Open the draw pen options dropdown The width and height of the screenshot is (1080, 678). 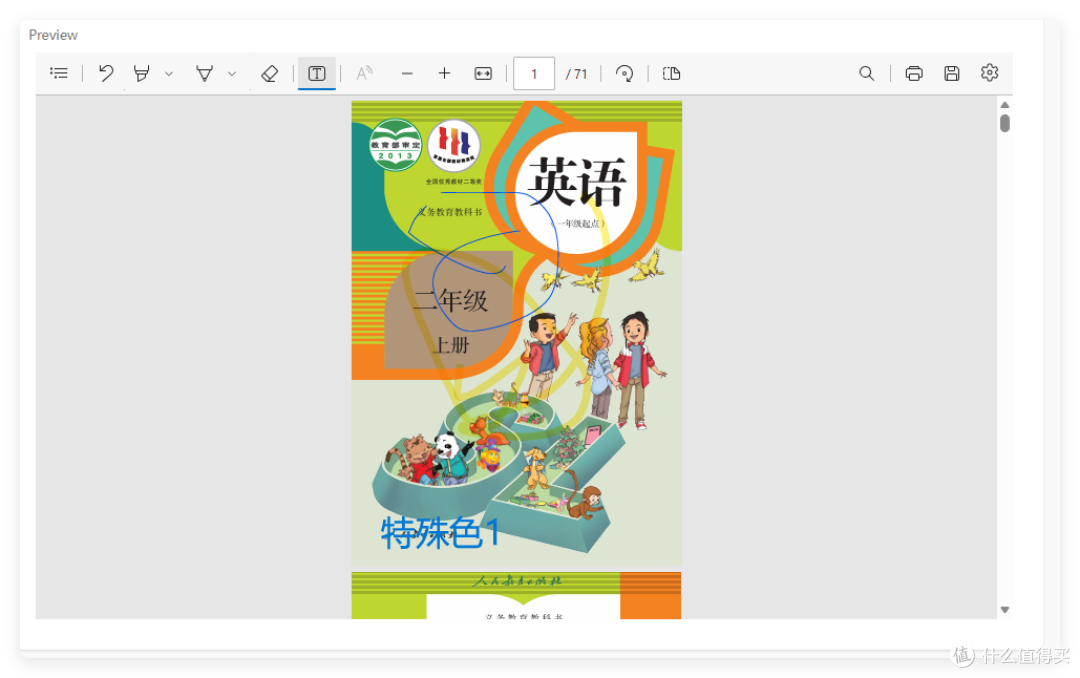coord(232,73)
